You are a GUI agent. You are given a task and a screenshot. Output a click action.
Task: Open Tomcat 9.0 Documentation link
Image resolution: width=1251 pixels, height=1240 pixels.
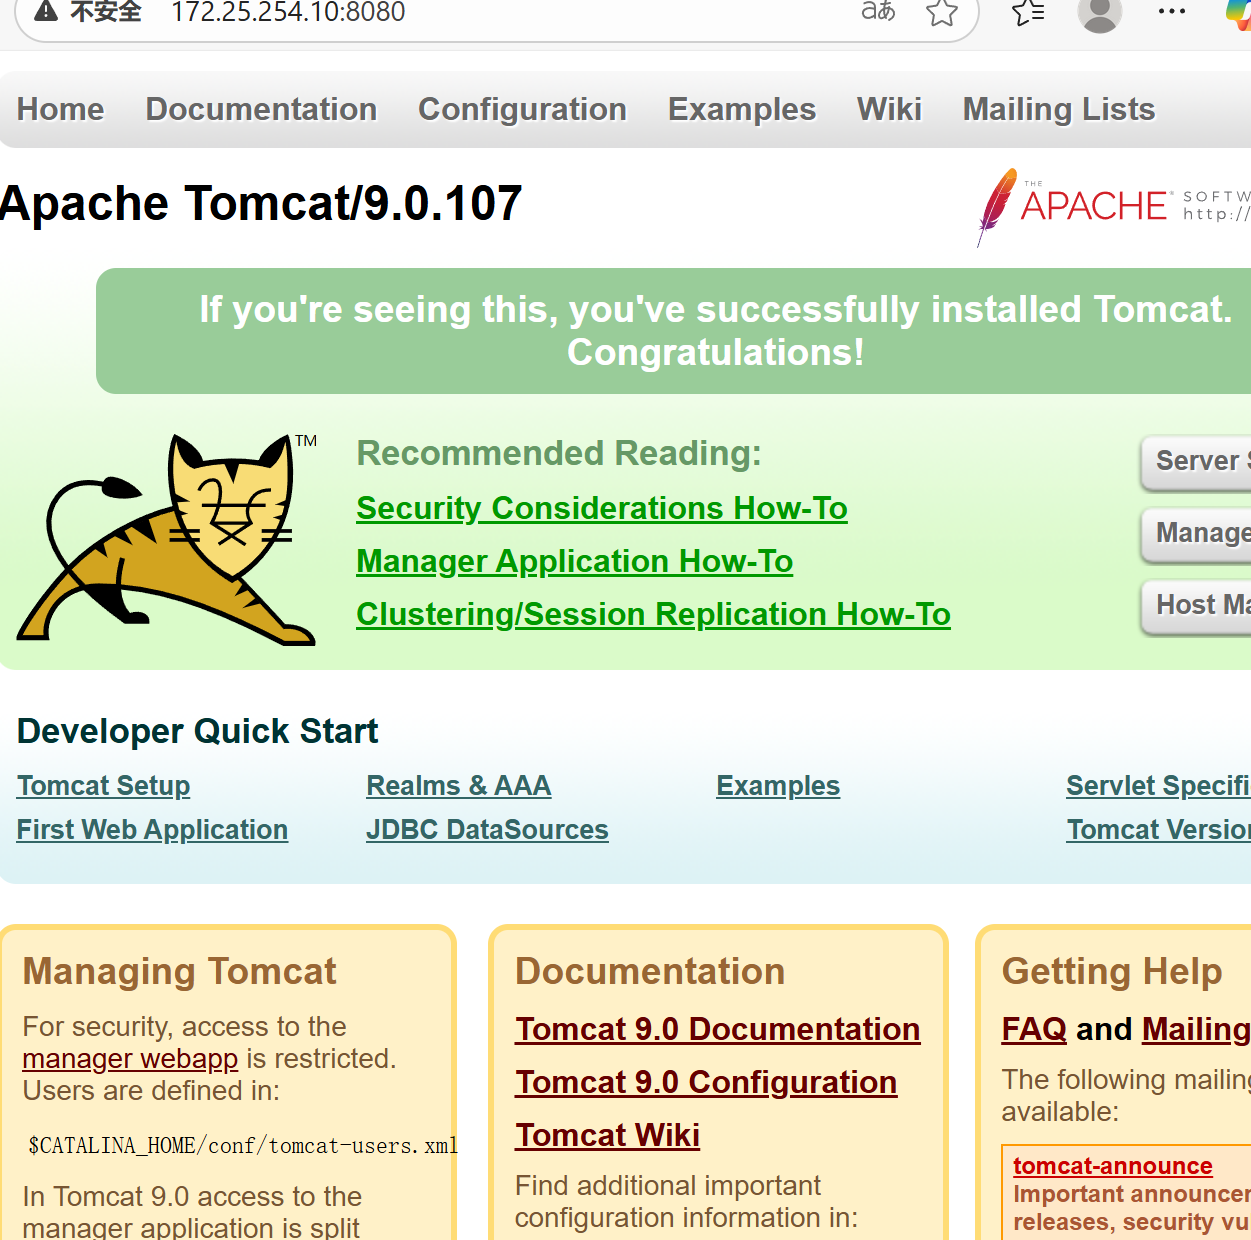(x=718, y=1029)
